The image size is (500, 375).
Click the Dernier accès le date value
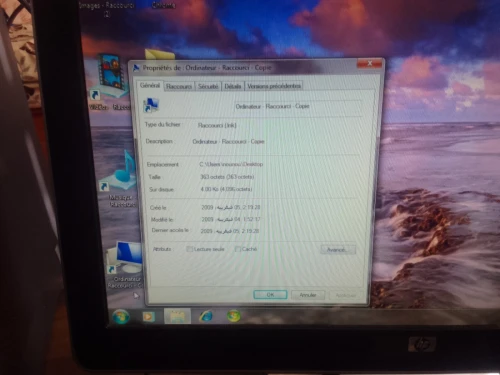point(230,231)
